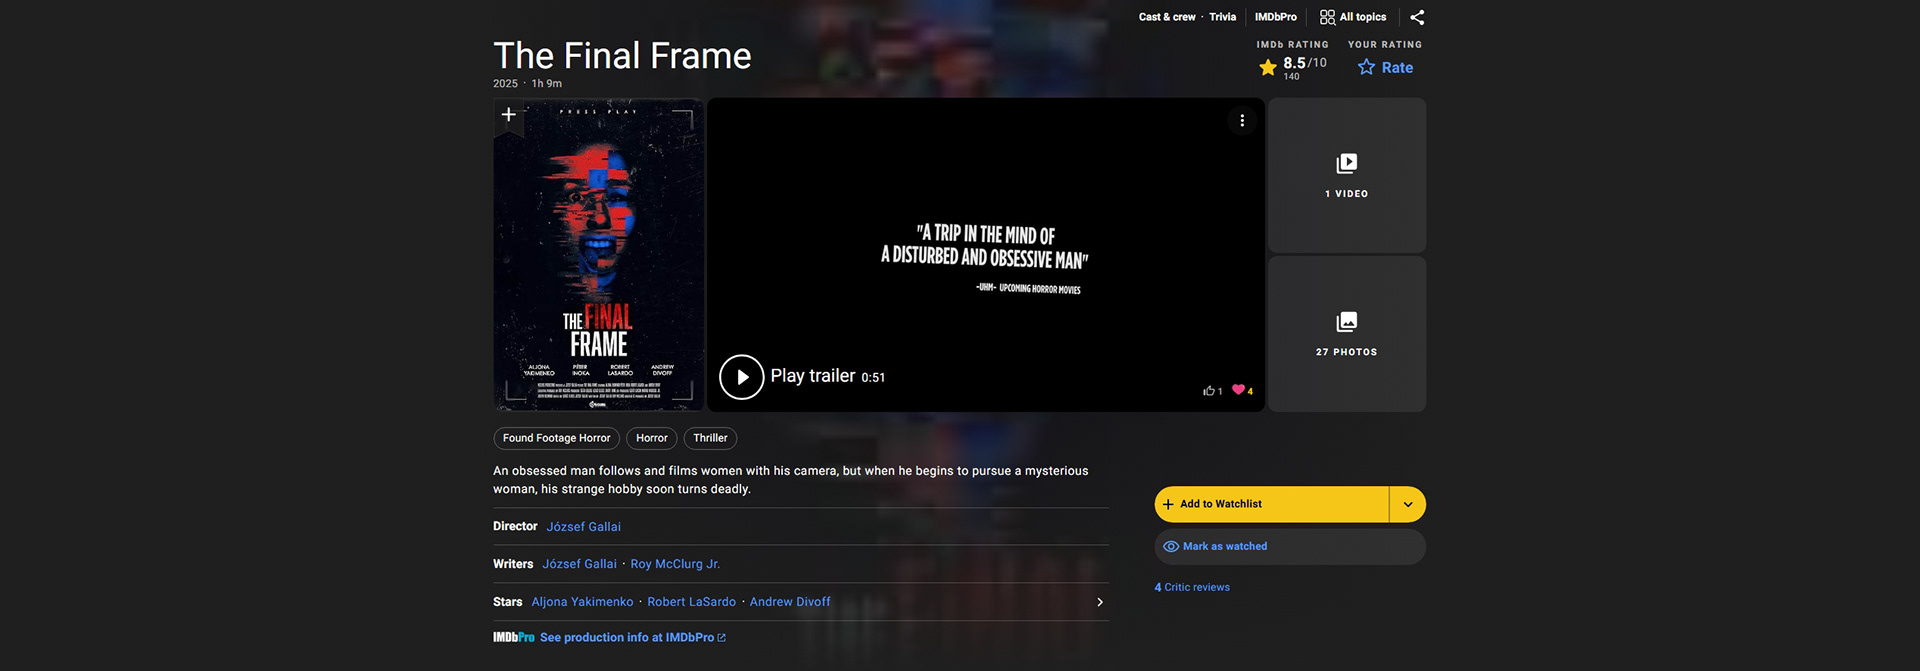Viewport: 1920px width, 671px height.
Task: Open IMDb rating 8.5/10 details
Action: [x=1293, y=67]
